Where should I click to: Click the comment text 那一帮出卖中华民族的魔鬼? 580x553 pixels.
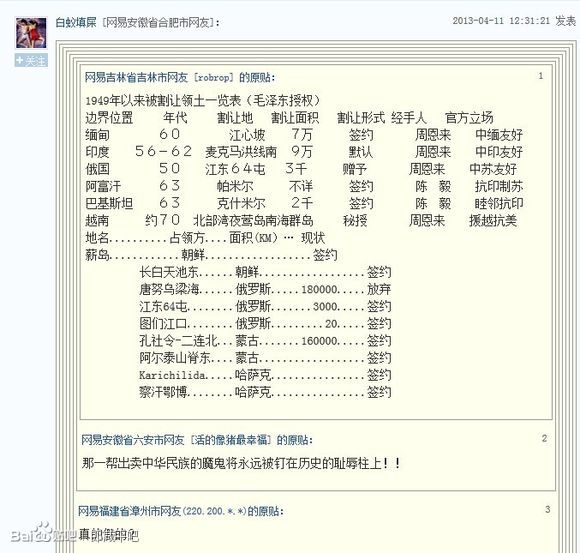242,463
